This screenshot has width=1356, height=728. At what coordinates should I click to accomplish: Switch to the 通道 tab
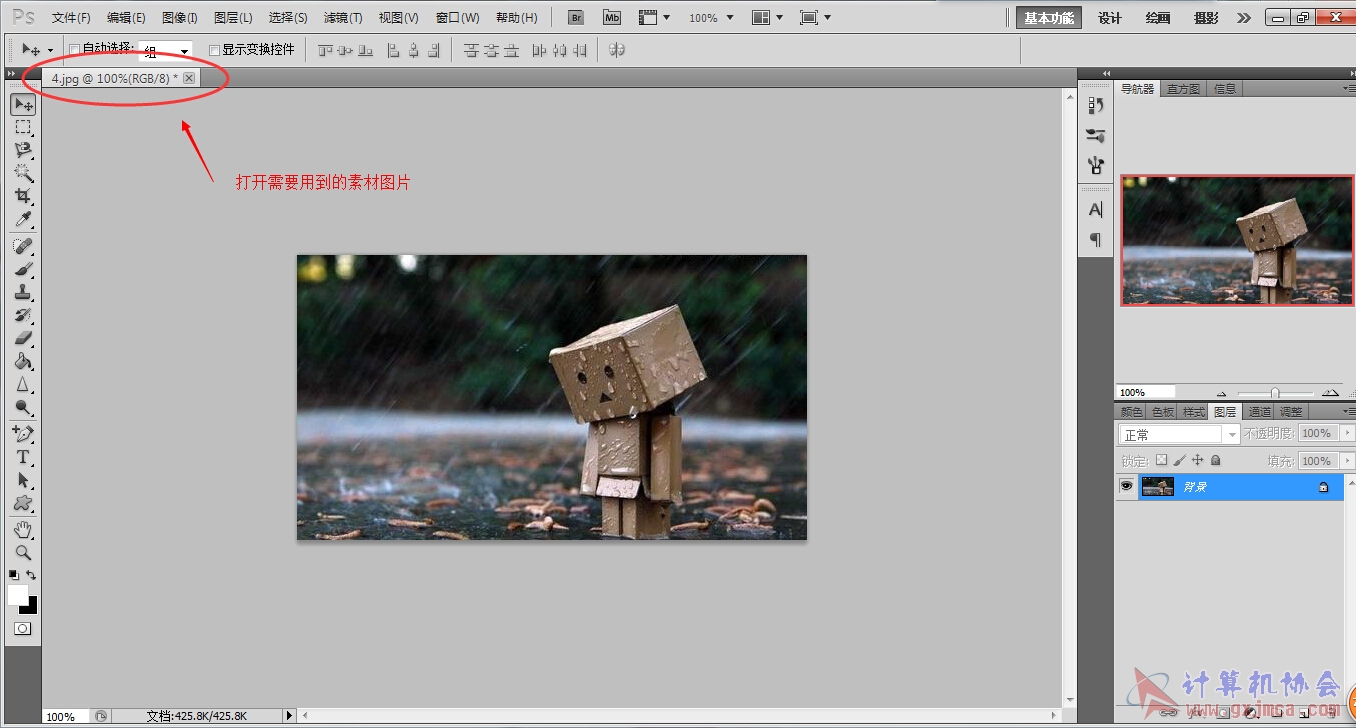point(1259,412)
